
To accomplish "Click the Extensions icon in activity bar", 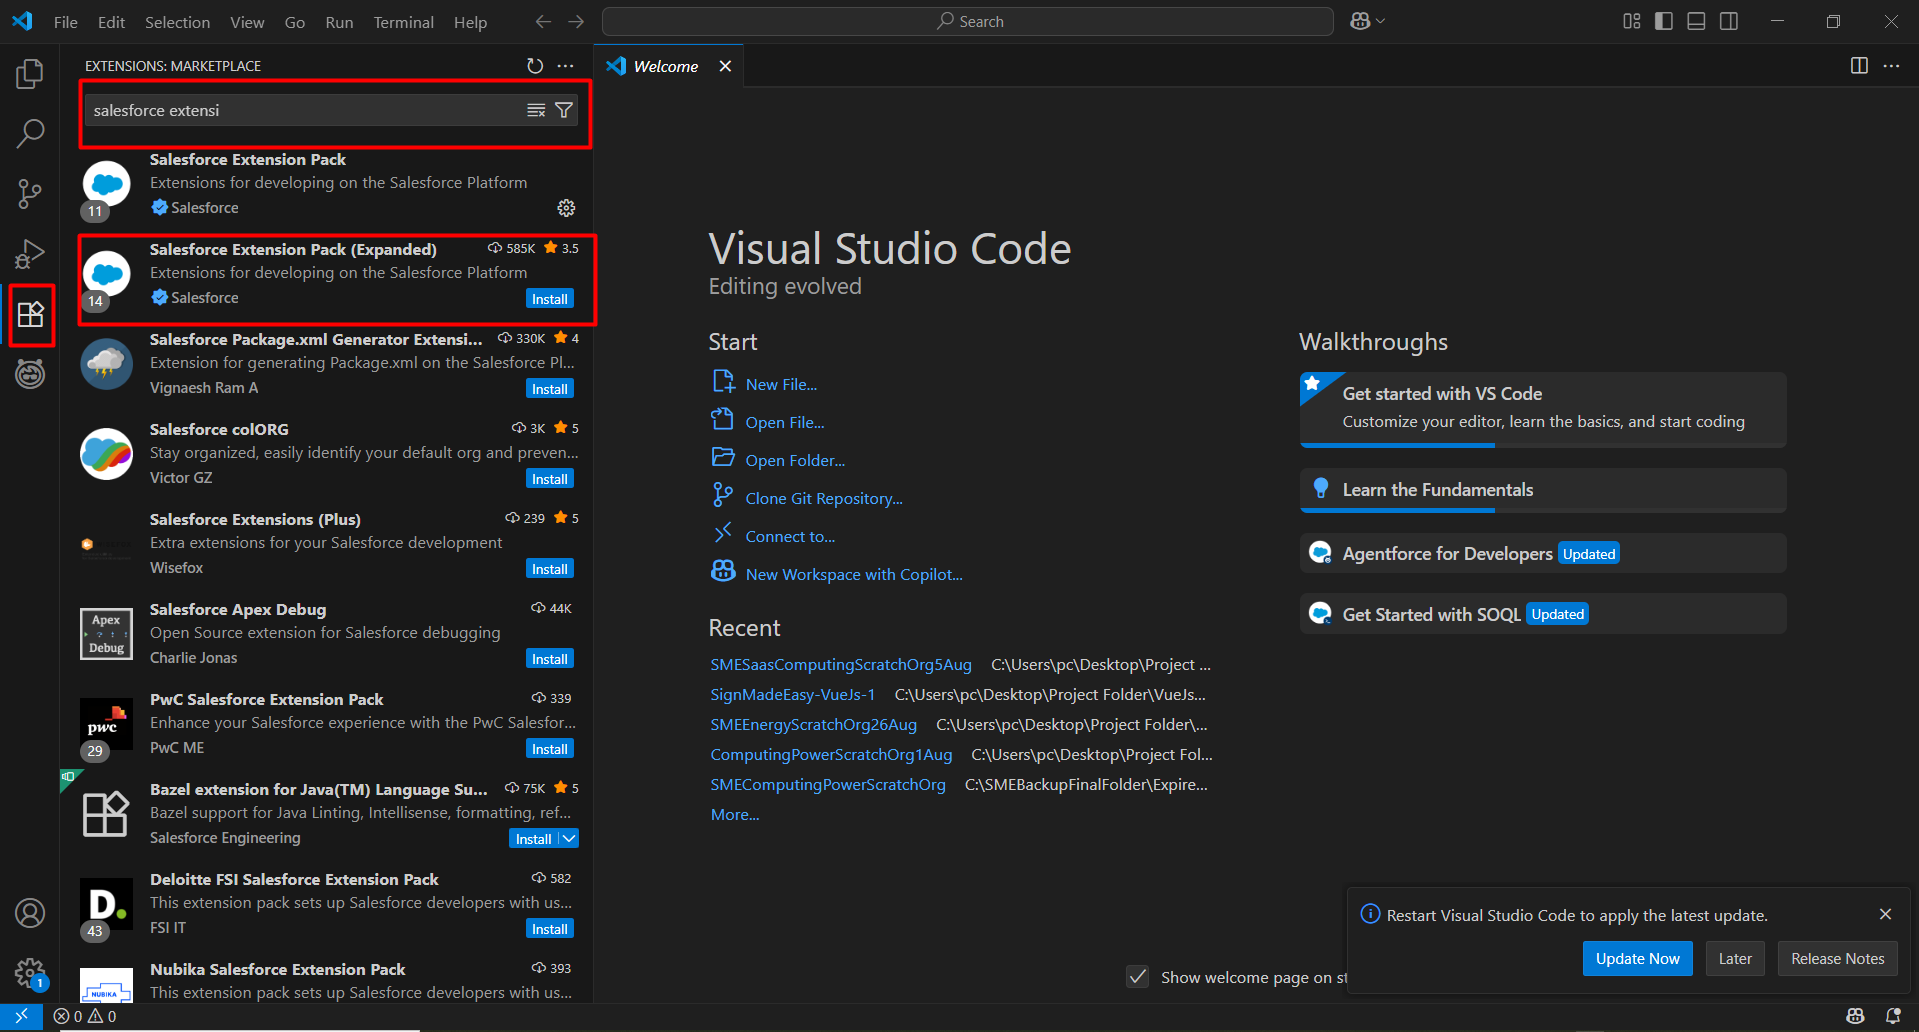I will pyautogui.click(x=31, y=315).
